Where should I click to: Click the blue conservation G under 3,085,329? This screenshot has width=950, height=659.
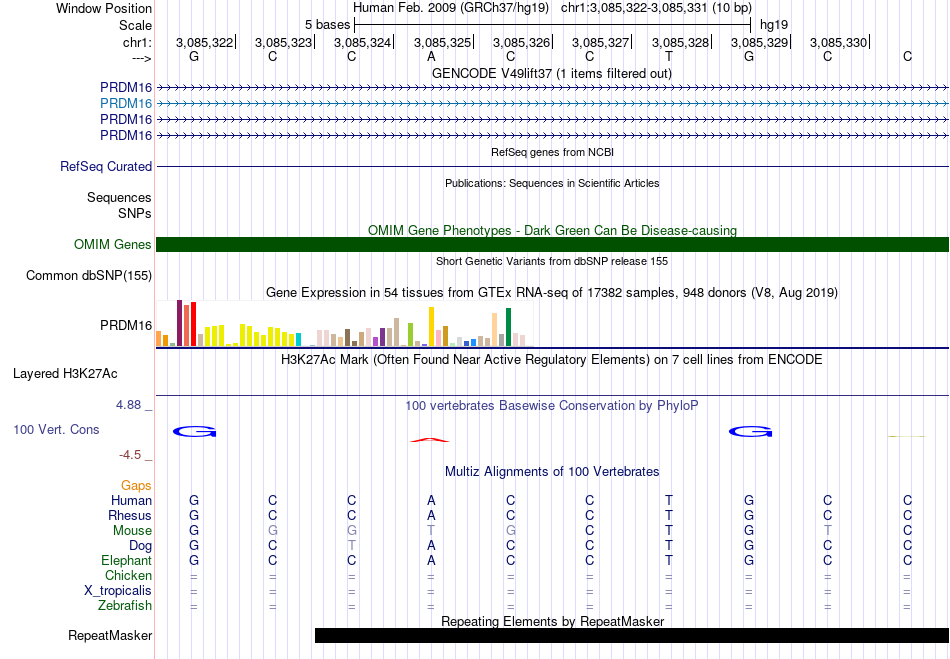(x=750, y=431)
